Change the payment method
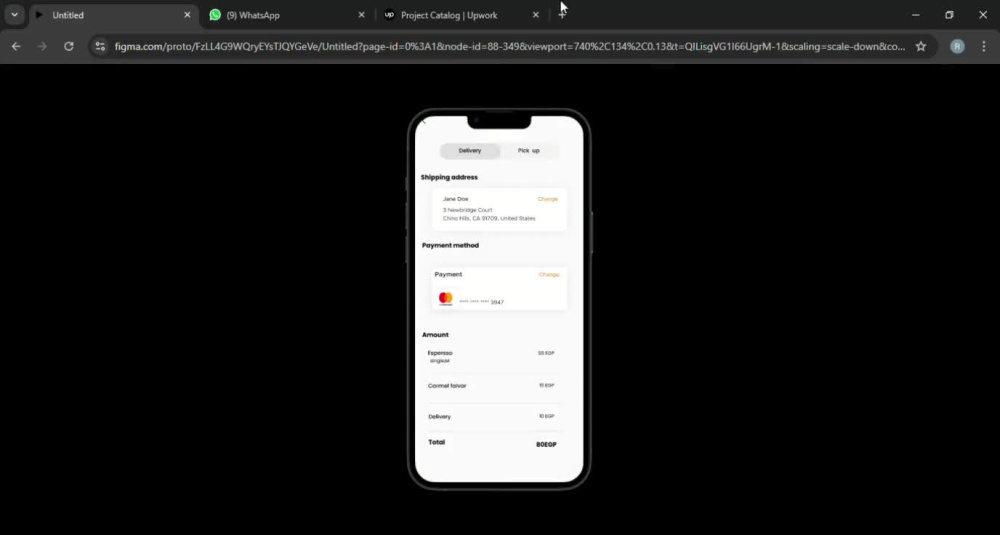This screenshot has height=535, width=1000. 548,274
